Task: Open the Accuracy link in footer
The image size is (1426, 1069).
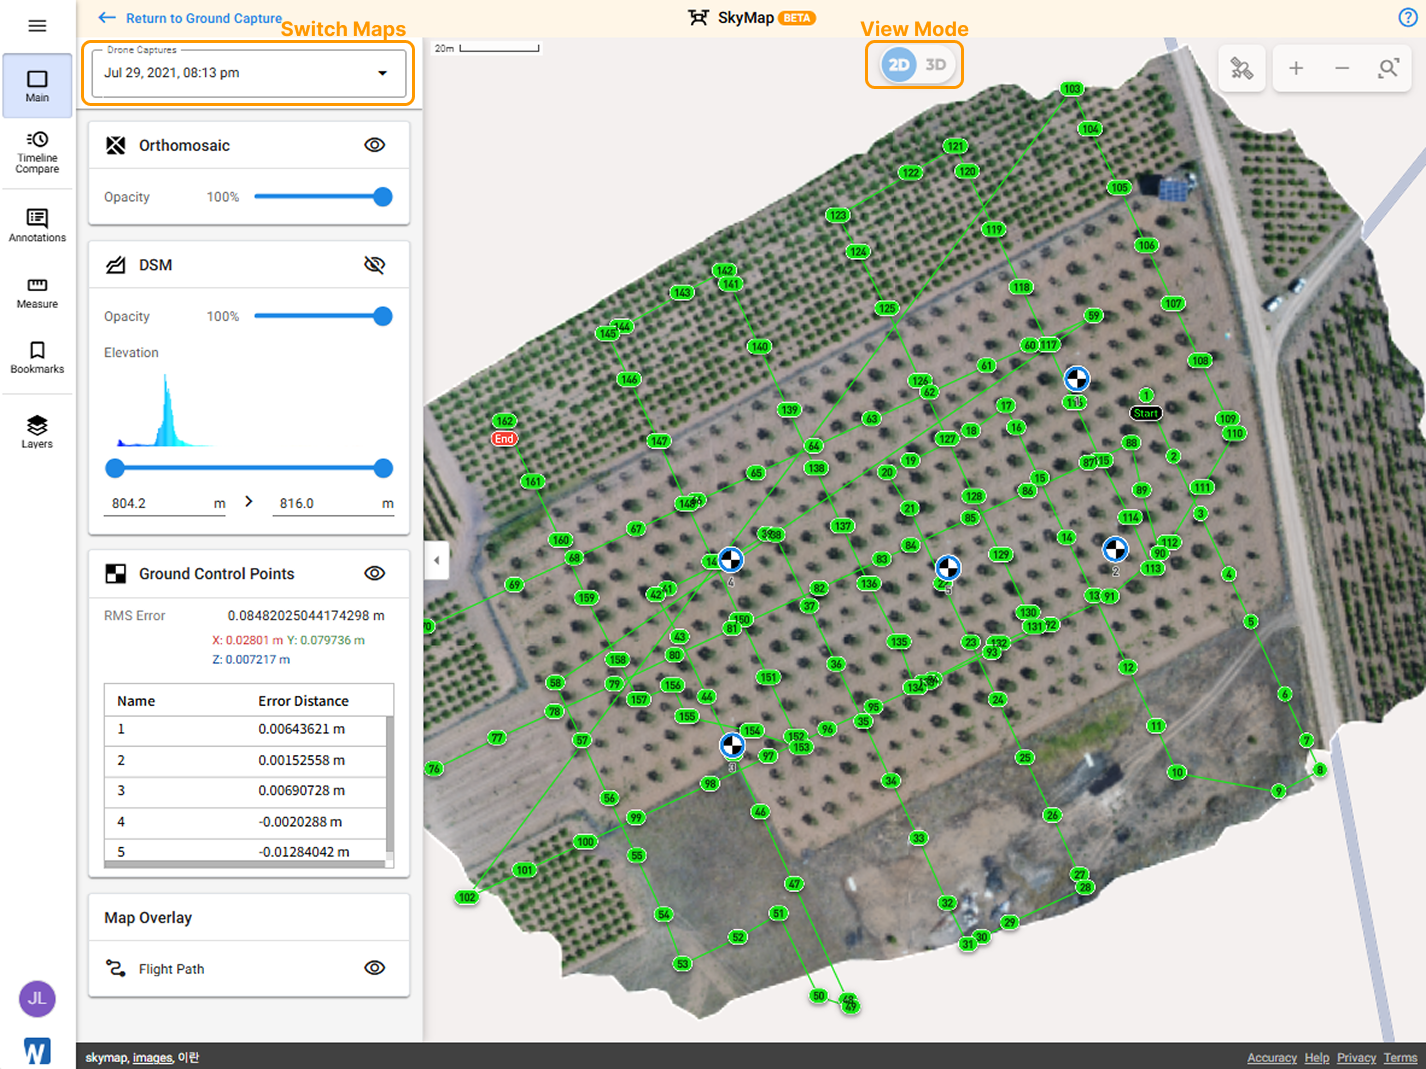Action: pyautogui.click(x=1272, y=1058)
